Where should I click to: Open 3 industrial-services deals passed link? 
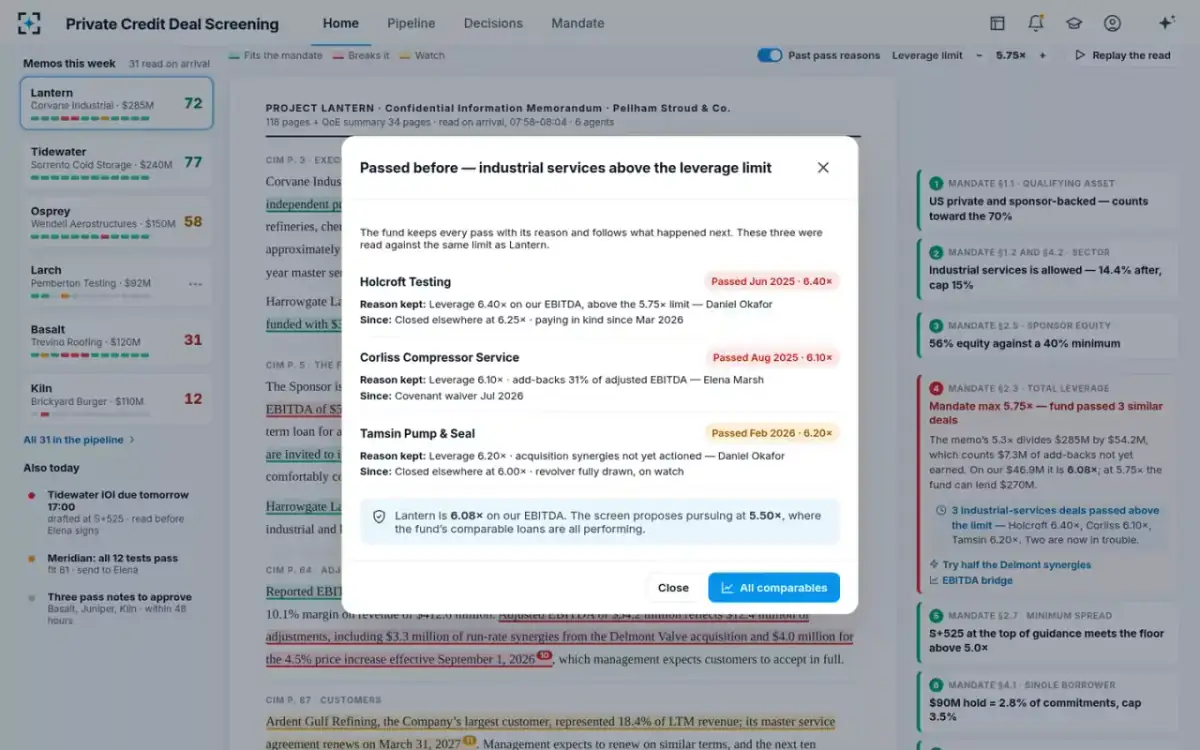1055,517
